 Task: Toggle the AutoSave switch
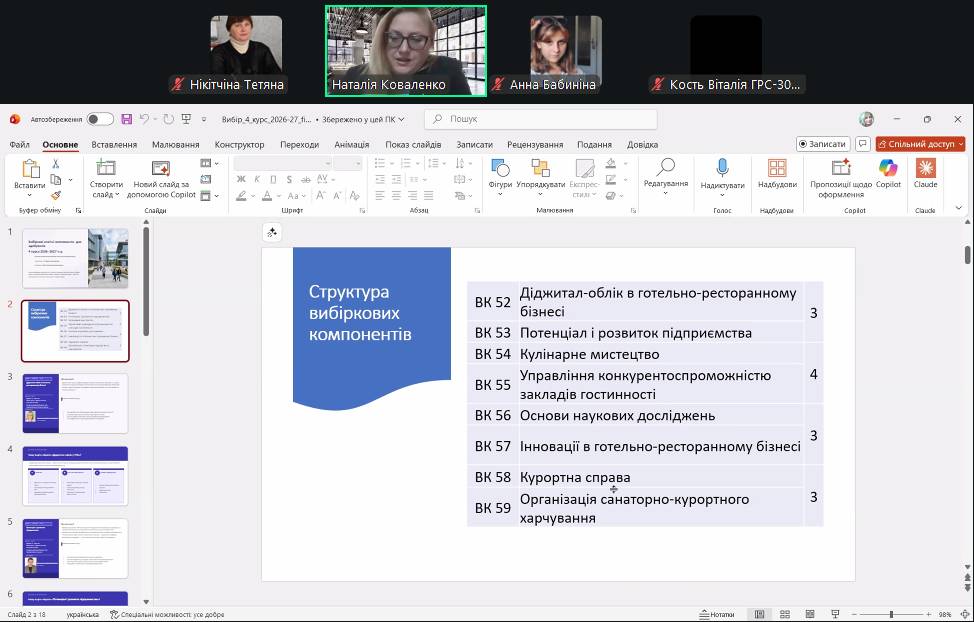tap(100, 119)
